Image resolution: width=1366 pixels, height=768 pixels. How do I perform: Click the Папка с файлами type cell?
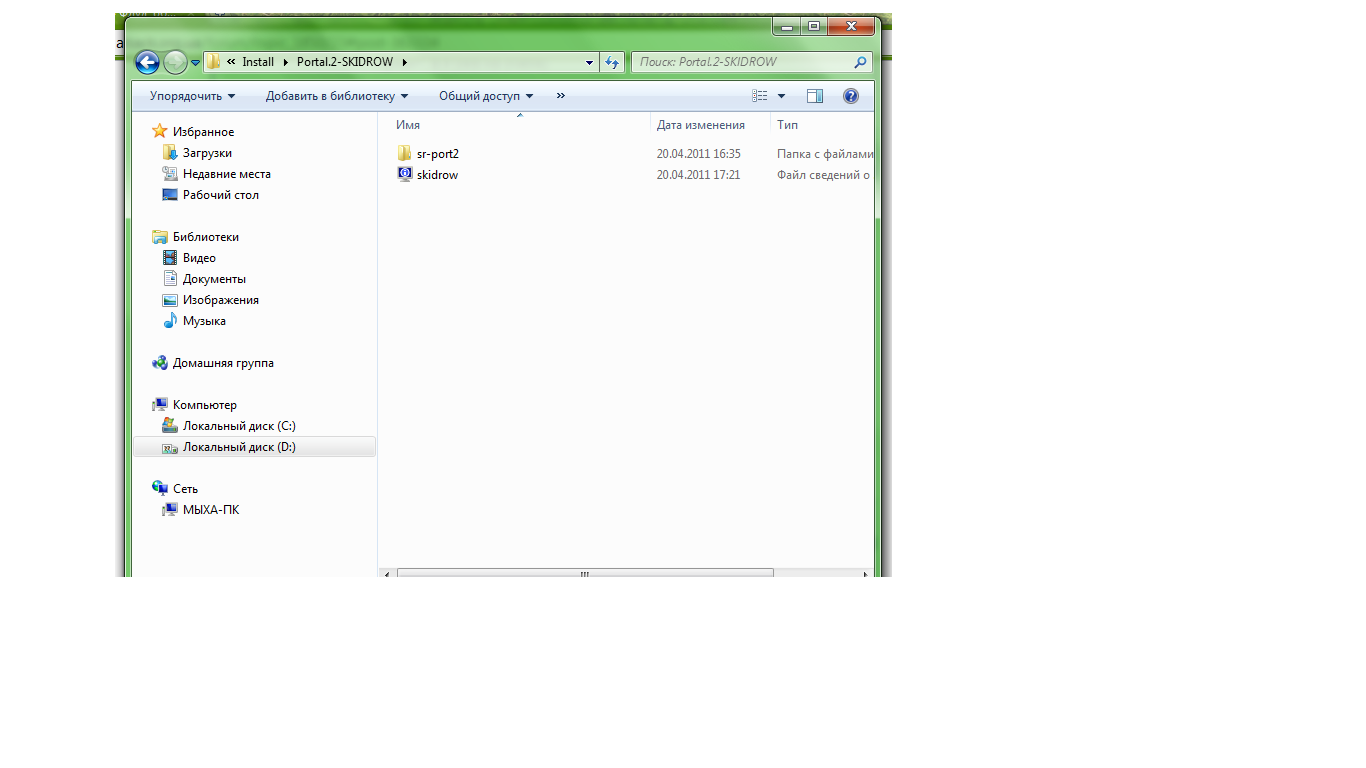[825, 154]
